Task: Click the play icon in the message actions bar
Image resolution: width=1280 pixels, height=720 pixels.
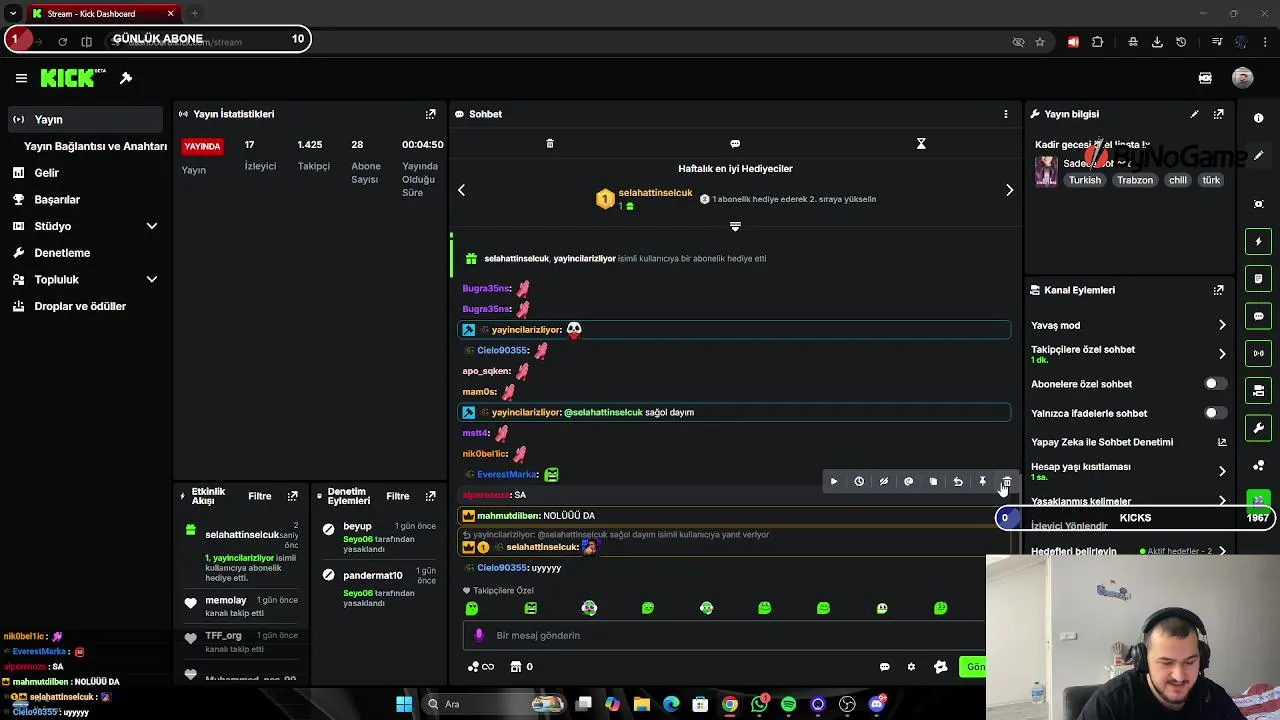Action: coord(834,482)
